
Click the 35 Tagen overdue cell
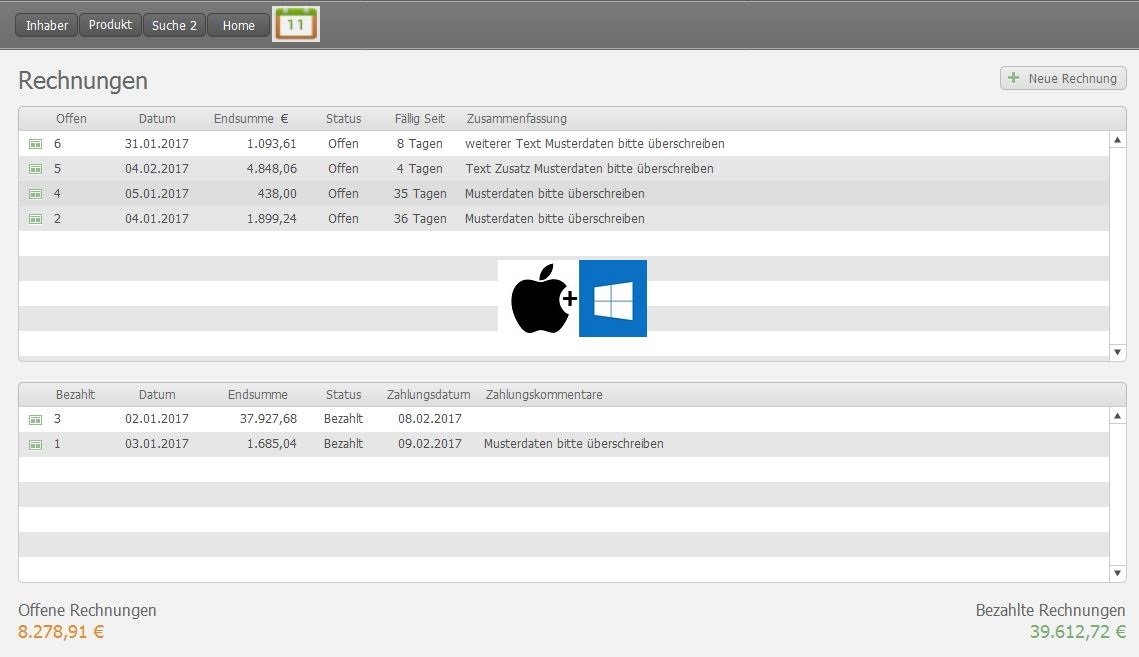420,194
